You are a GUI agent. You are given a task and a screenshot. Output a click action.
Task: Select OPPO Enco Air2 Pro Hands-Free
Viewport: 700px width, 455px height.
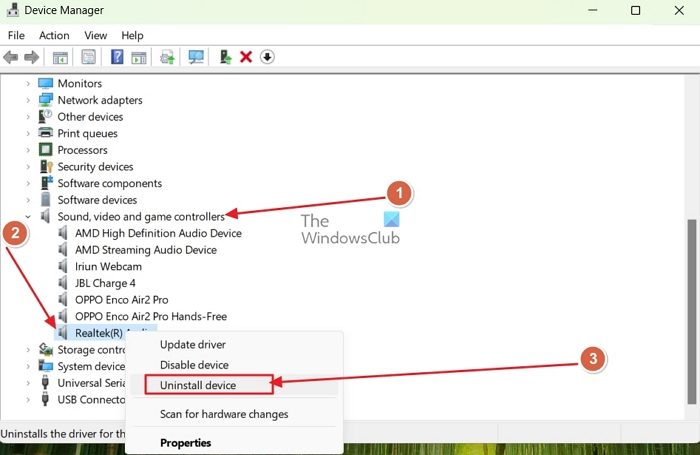[x=151, y=316]
